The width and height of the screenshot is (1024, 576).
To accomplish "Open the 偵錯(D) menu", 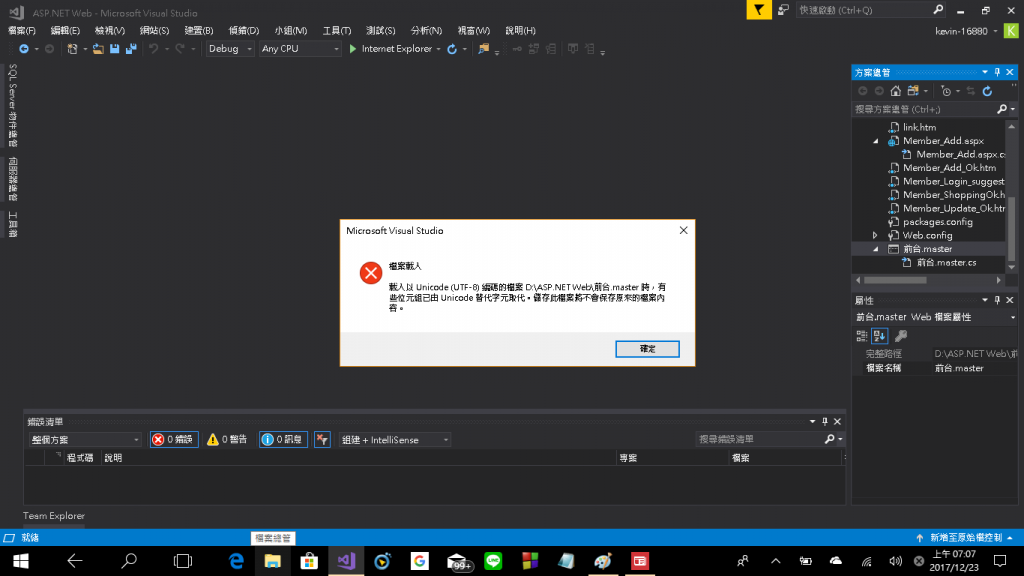I will [244, 31].
